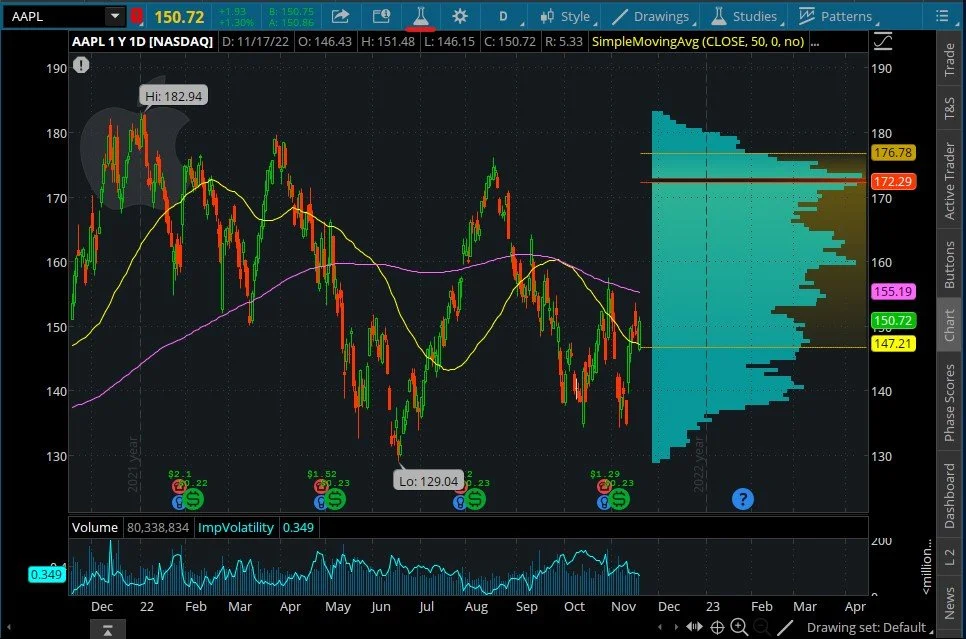Open the D timeframe dropdown
The width and height of the screenshot is (966, 639).
(504, 16)
